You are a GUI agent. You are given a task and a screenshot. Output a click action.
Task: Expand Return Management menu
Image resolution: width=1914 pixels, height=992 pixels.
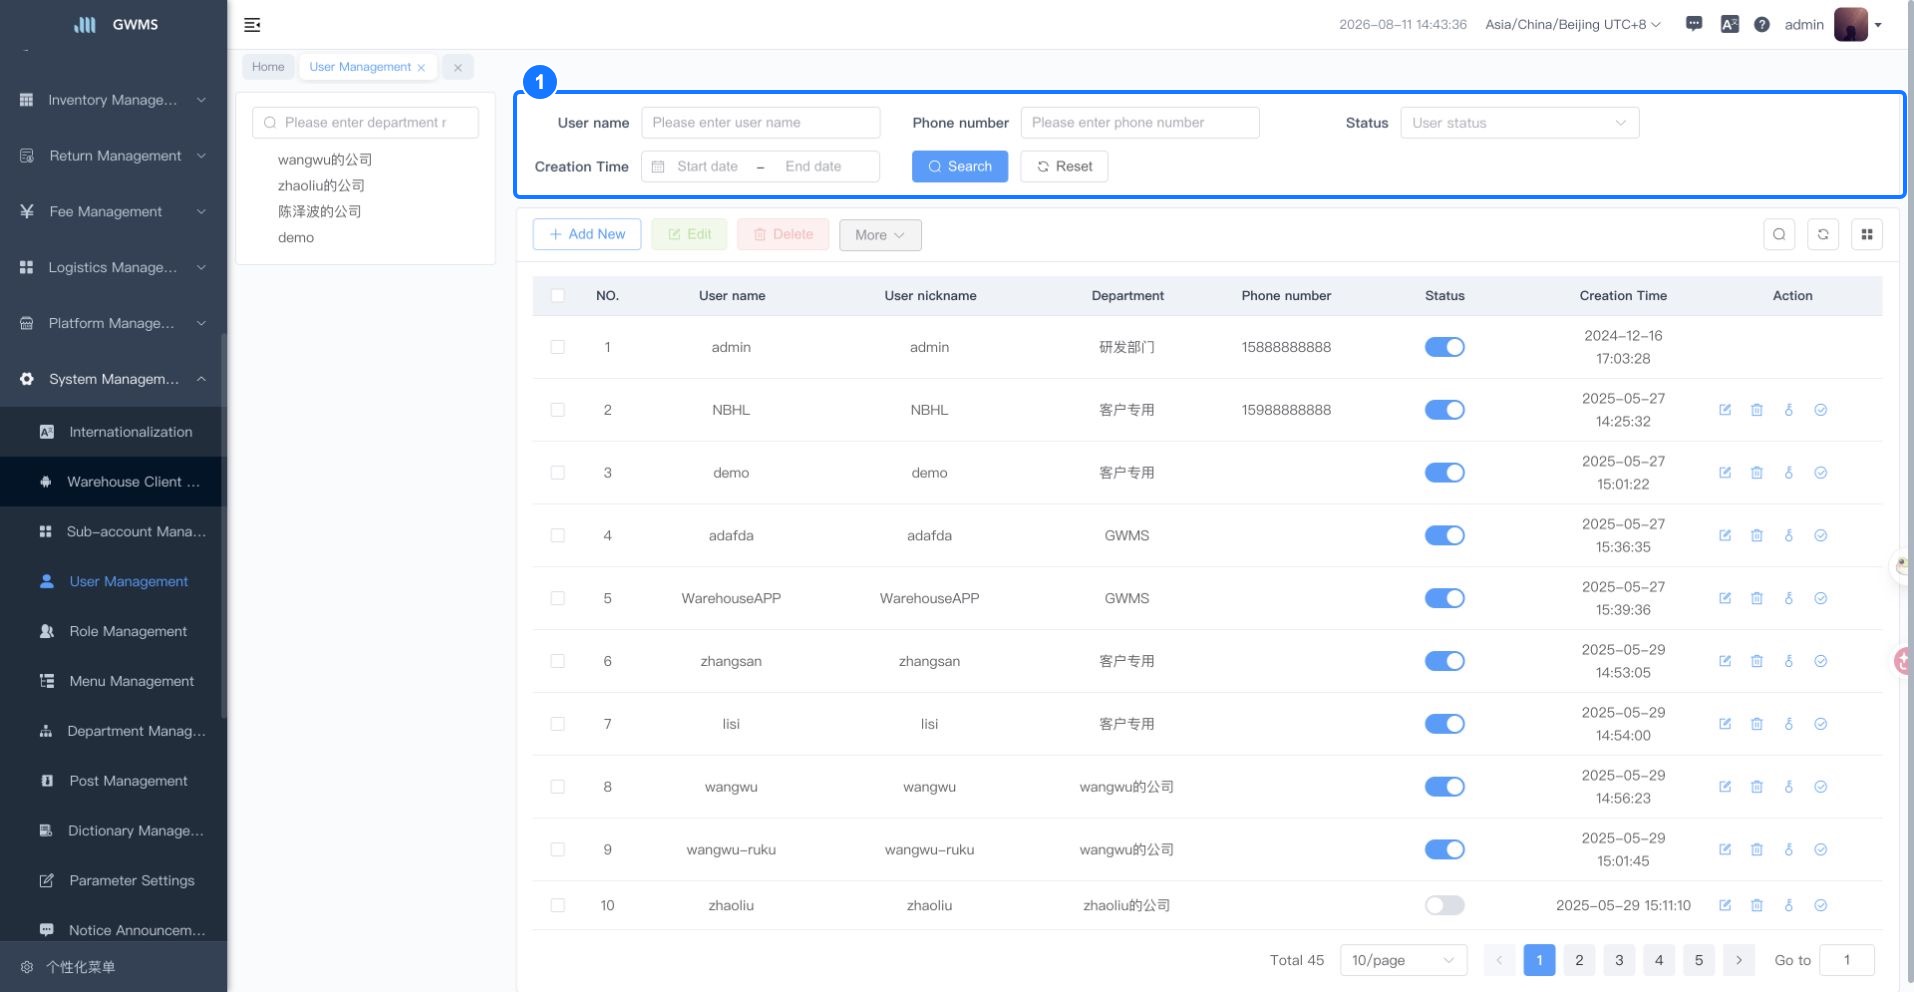pos(113,156)
